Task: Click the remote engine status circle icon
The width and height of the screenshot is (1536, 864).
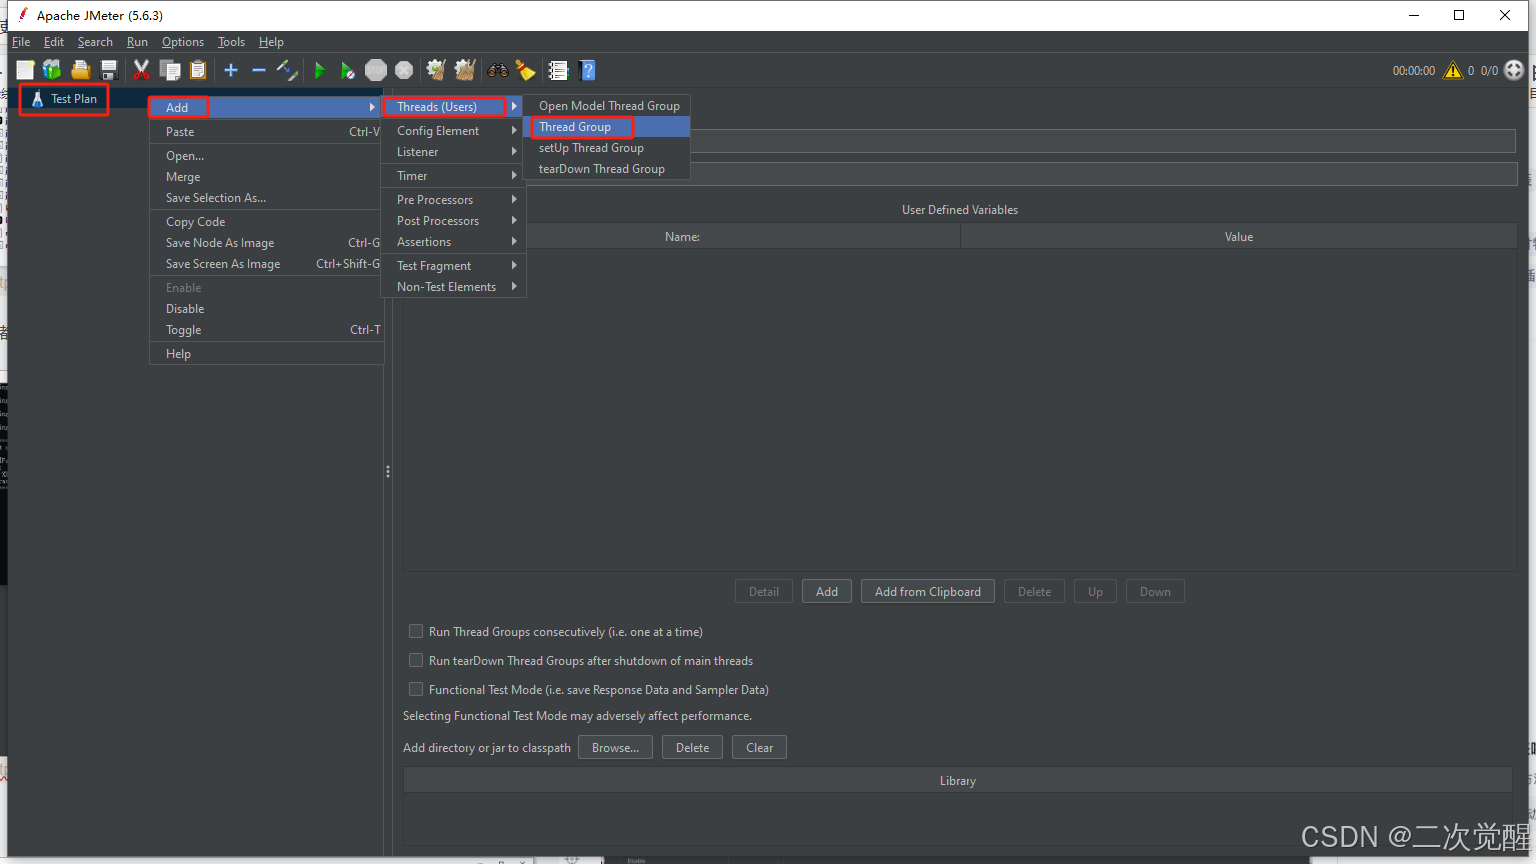Action: (x=1514, y=70)
